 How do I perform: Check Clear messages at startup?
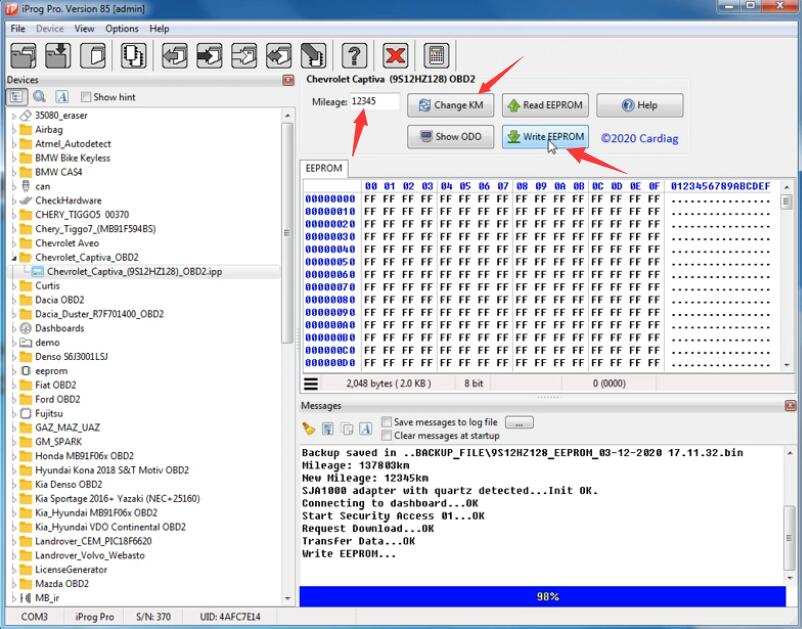pos(387,436)
